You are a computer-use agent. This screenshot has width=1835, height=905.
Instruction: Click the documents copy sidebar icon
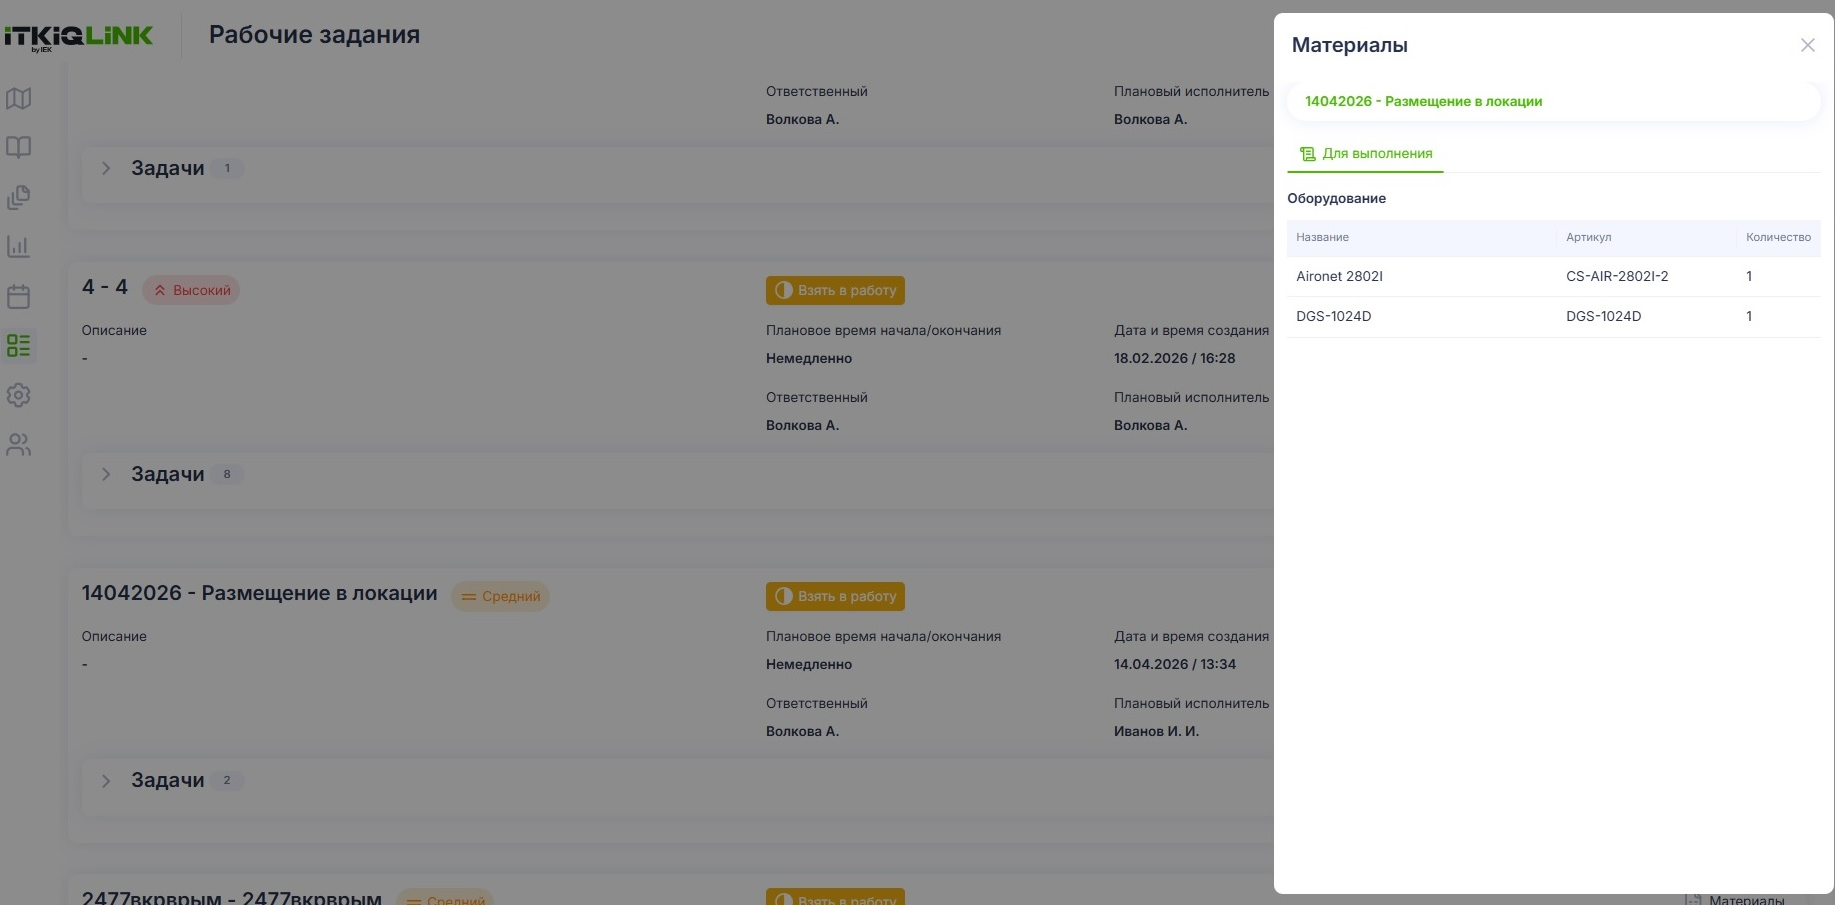tap(19, 197)
